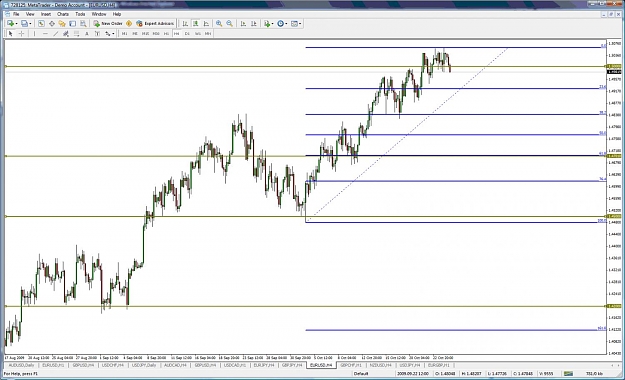Select the Text tool
Viewport: 625px width, 380px height.
tap(87, 33)
